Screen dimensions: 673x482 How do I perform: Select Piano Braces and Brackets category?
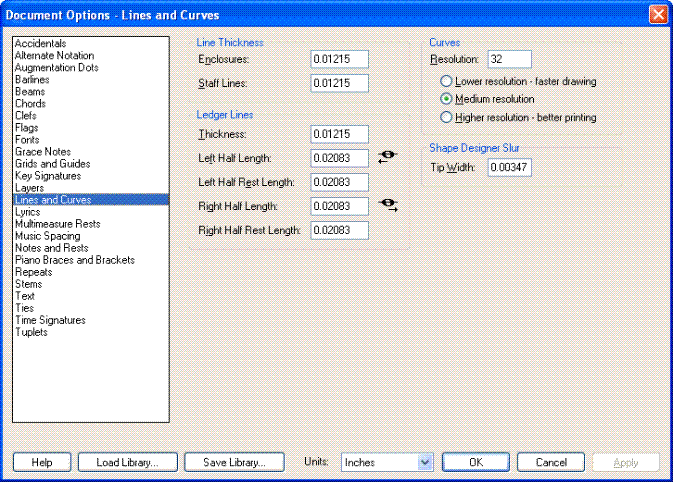coord(75,260)
